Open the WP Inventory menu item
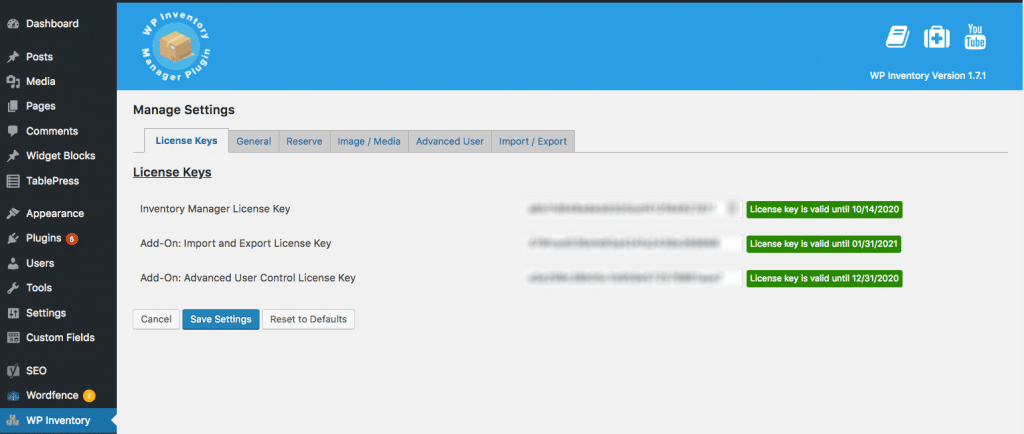 pyautogui.click(x=58, y=420)
